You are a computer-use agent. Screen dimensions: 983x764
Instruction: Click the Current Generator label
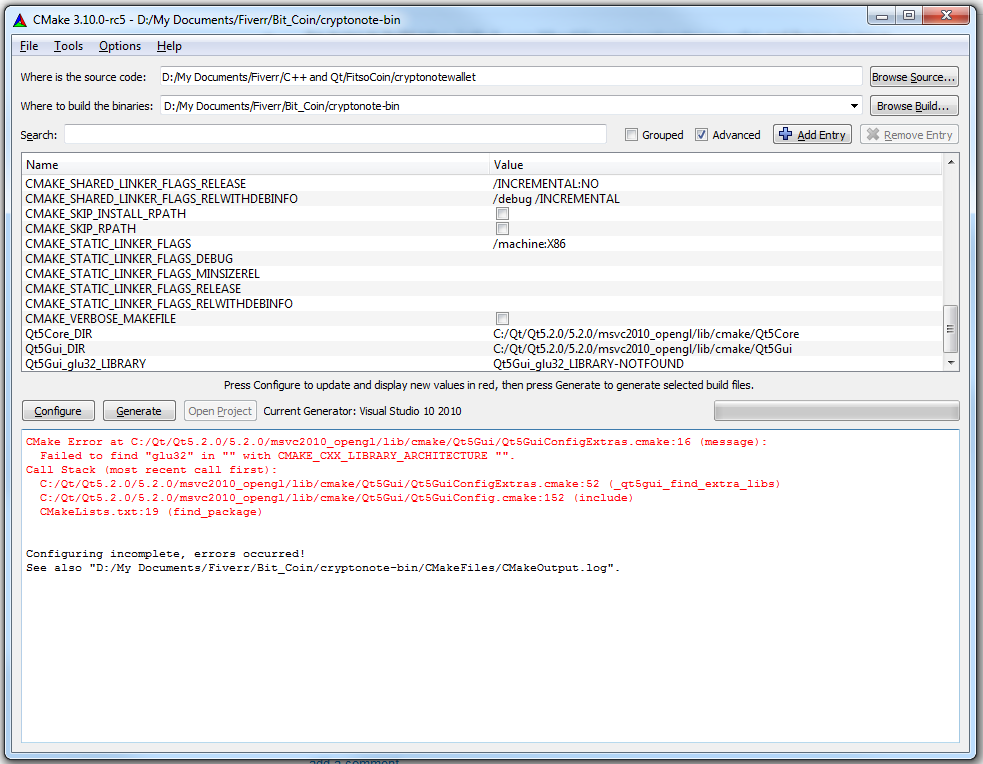362,411
